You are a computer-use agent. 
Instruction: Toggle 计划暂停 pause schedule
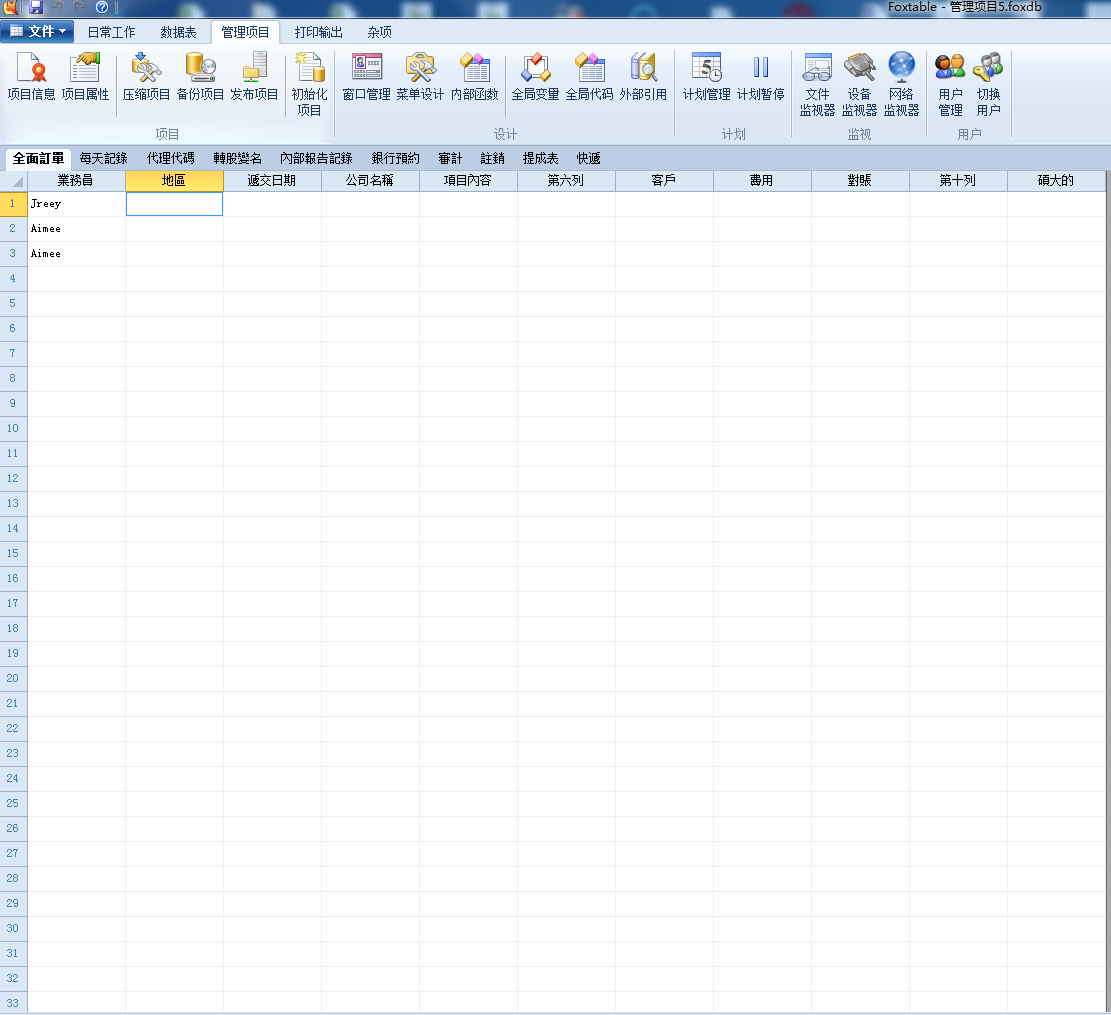coord(760,76)
